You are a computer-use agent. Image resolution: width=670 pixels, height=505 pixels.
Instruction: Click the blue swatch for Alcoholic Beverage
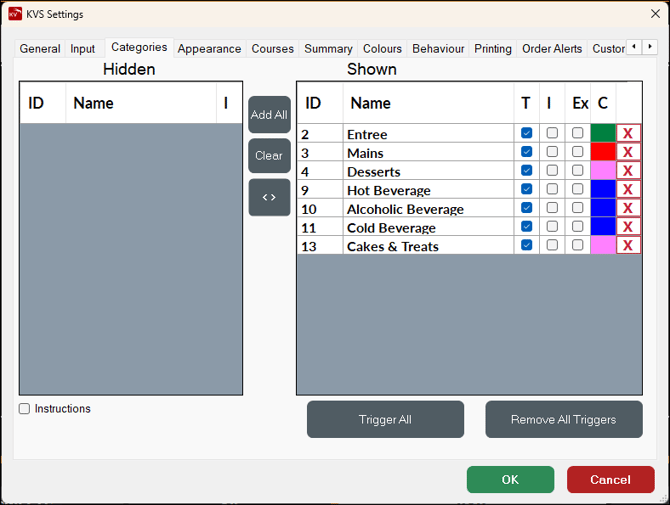[603, 208]
